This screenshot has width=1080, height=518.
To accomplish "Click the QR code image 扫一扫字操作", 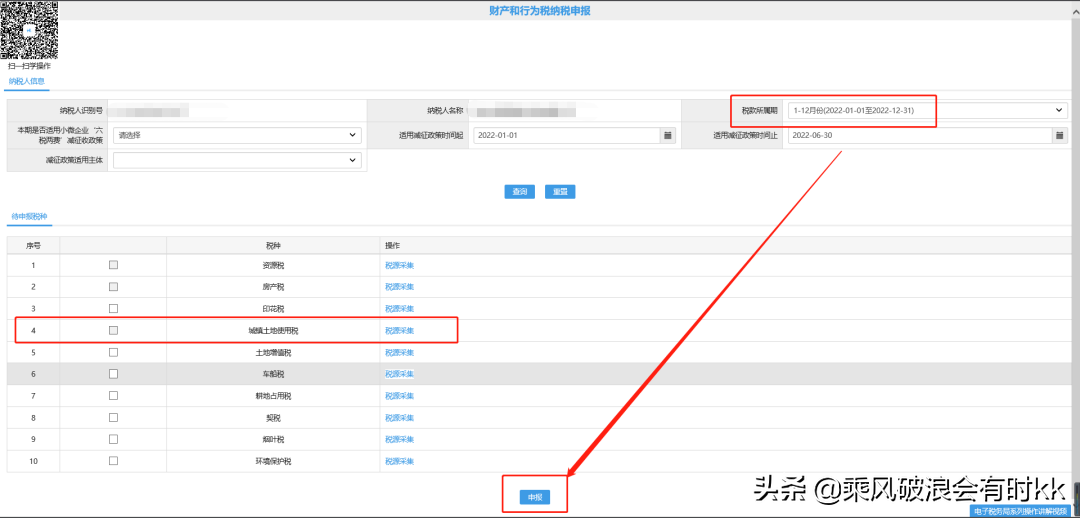I will click(x=29, y=30).
